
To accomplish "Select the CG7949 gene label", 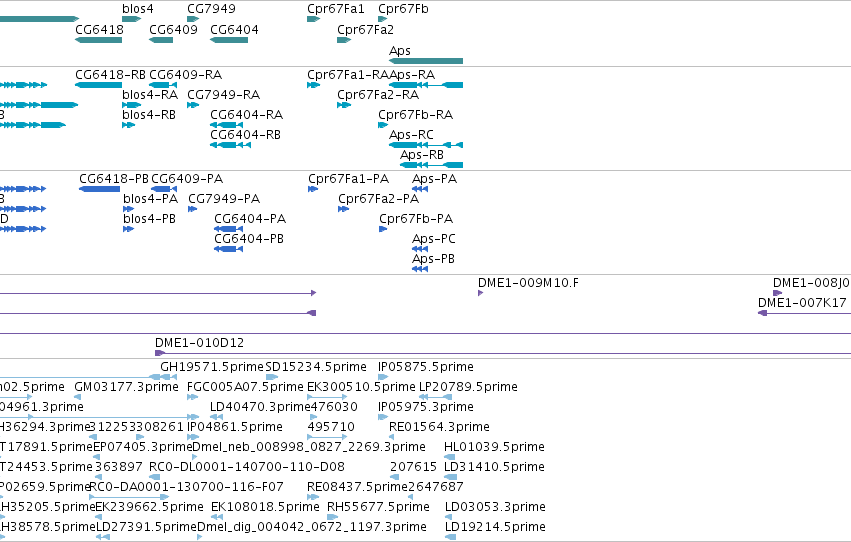I will (211, 9).
